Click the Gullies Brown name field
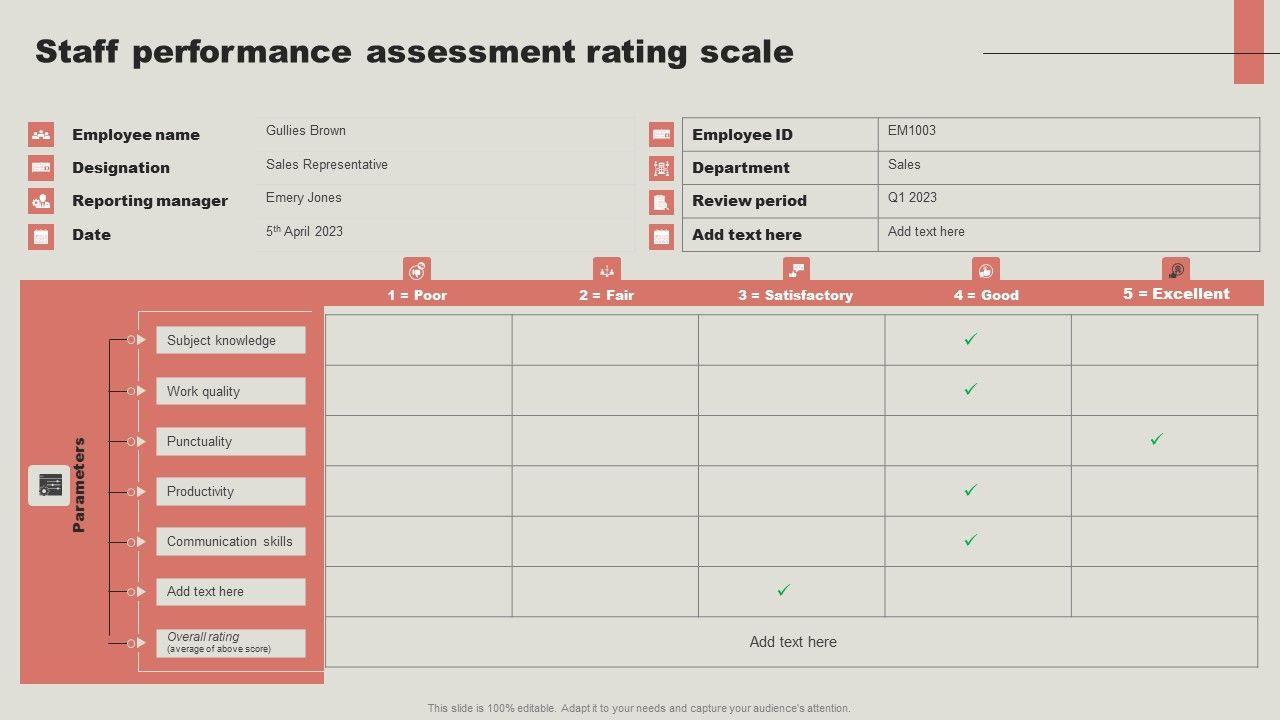Image resolution: width=1280 pixels, height=720 pixels. [446, 134]
